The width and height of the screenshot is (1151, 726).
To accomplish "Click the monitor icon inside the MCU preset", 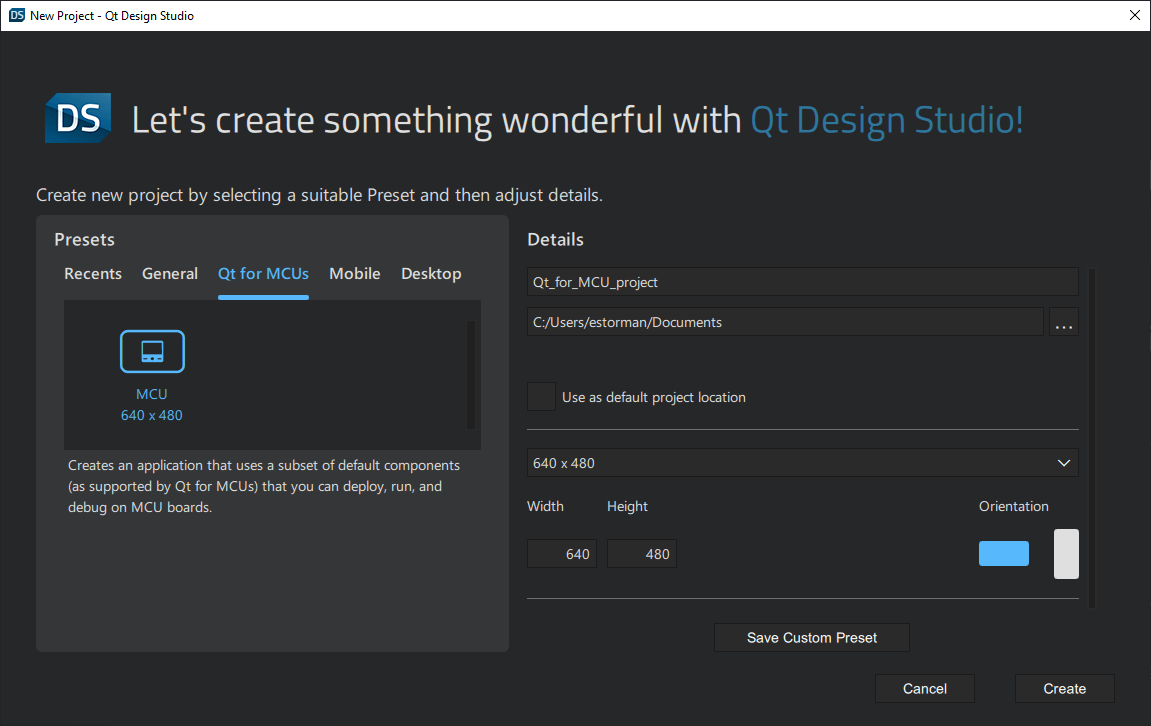I will 152,351.
